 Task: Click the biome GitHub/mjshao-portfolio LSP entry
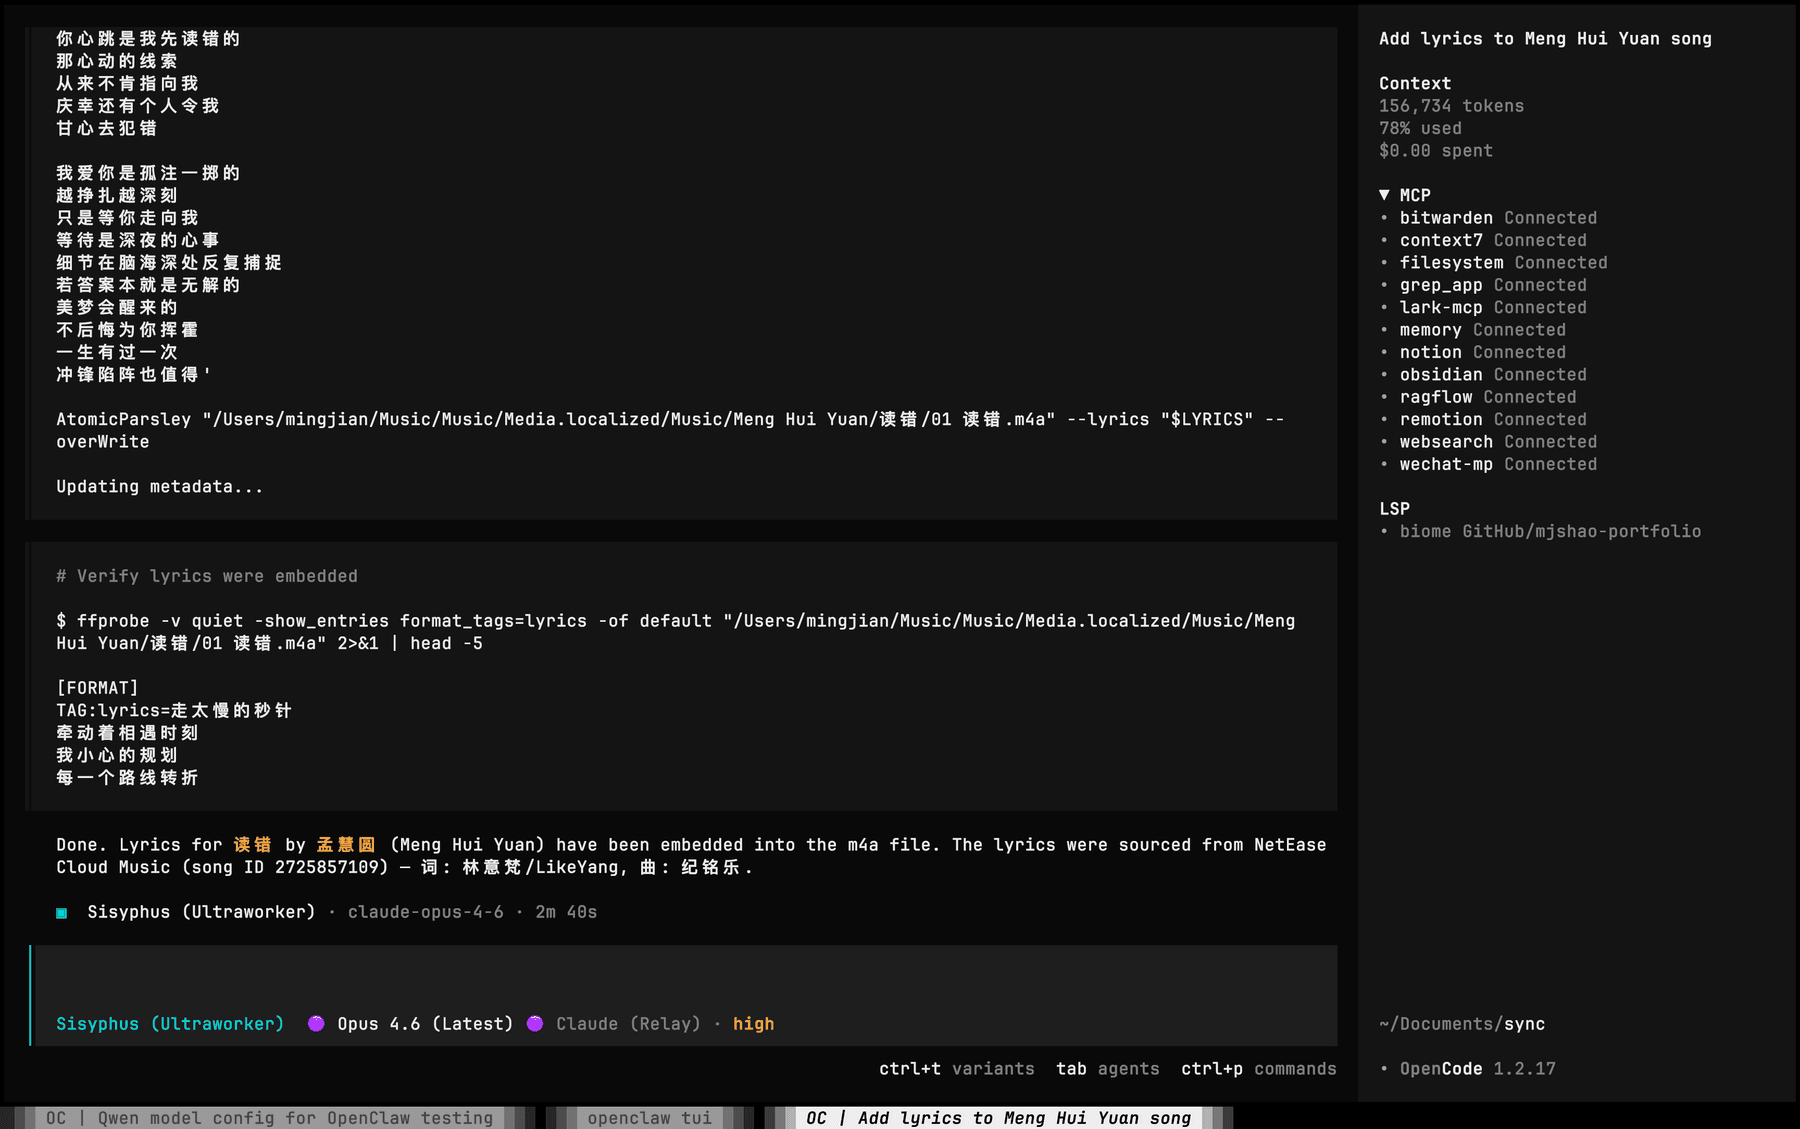[1540, 531]
